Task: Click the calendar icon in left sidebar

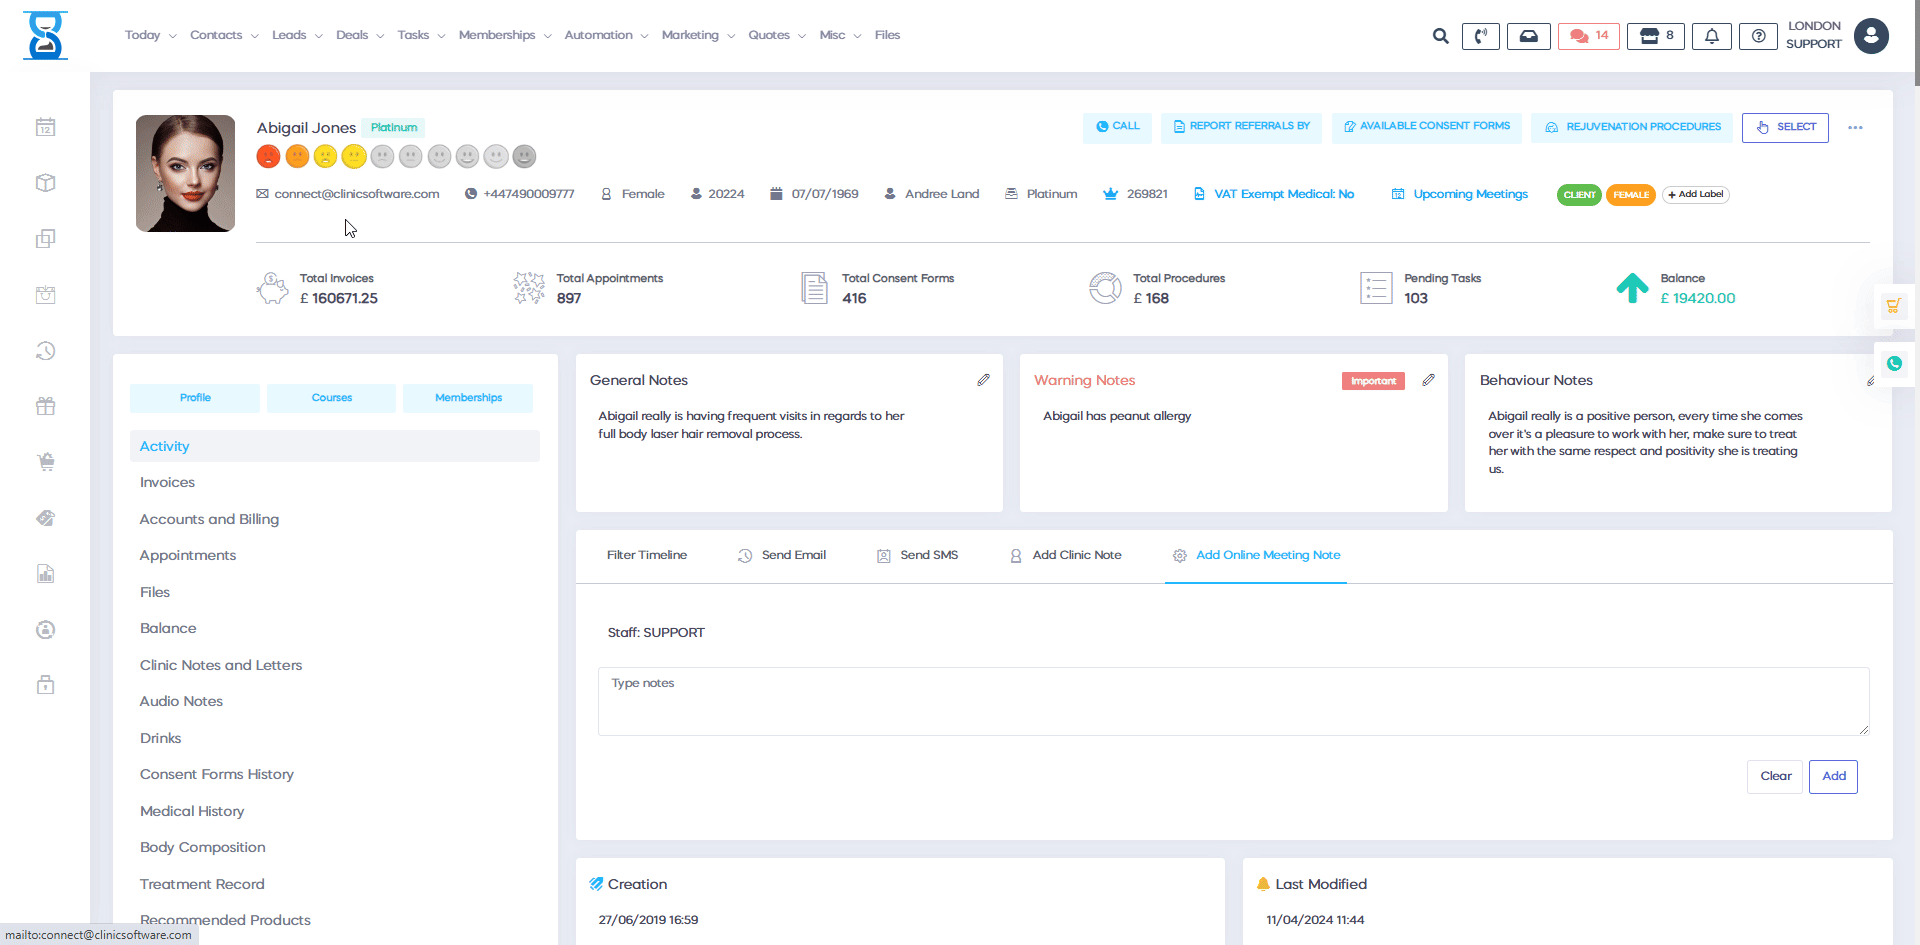Action: tap(45, 127)
